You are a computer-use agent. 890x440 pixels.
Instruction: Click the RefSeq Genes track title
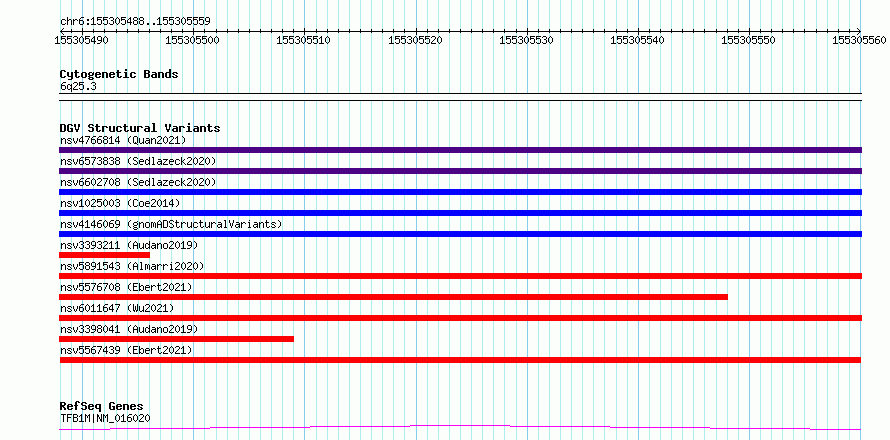[x=102, y=407]
